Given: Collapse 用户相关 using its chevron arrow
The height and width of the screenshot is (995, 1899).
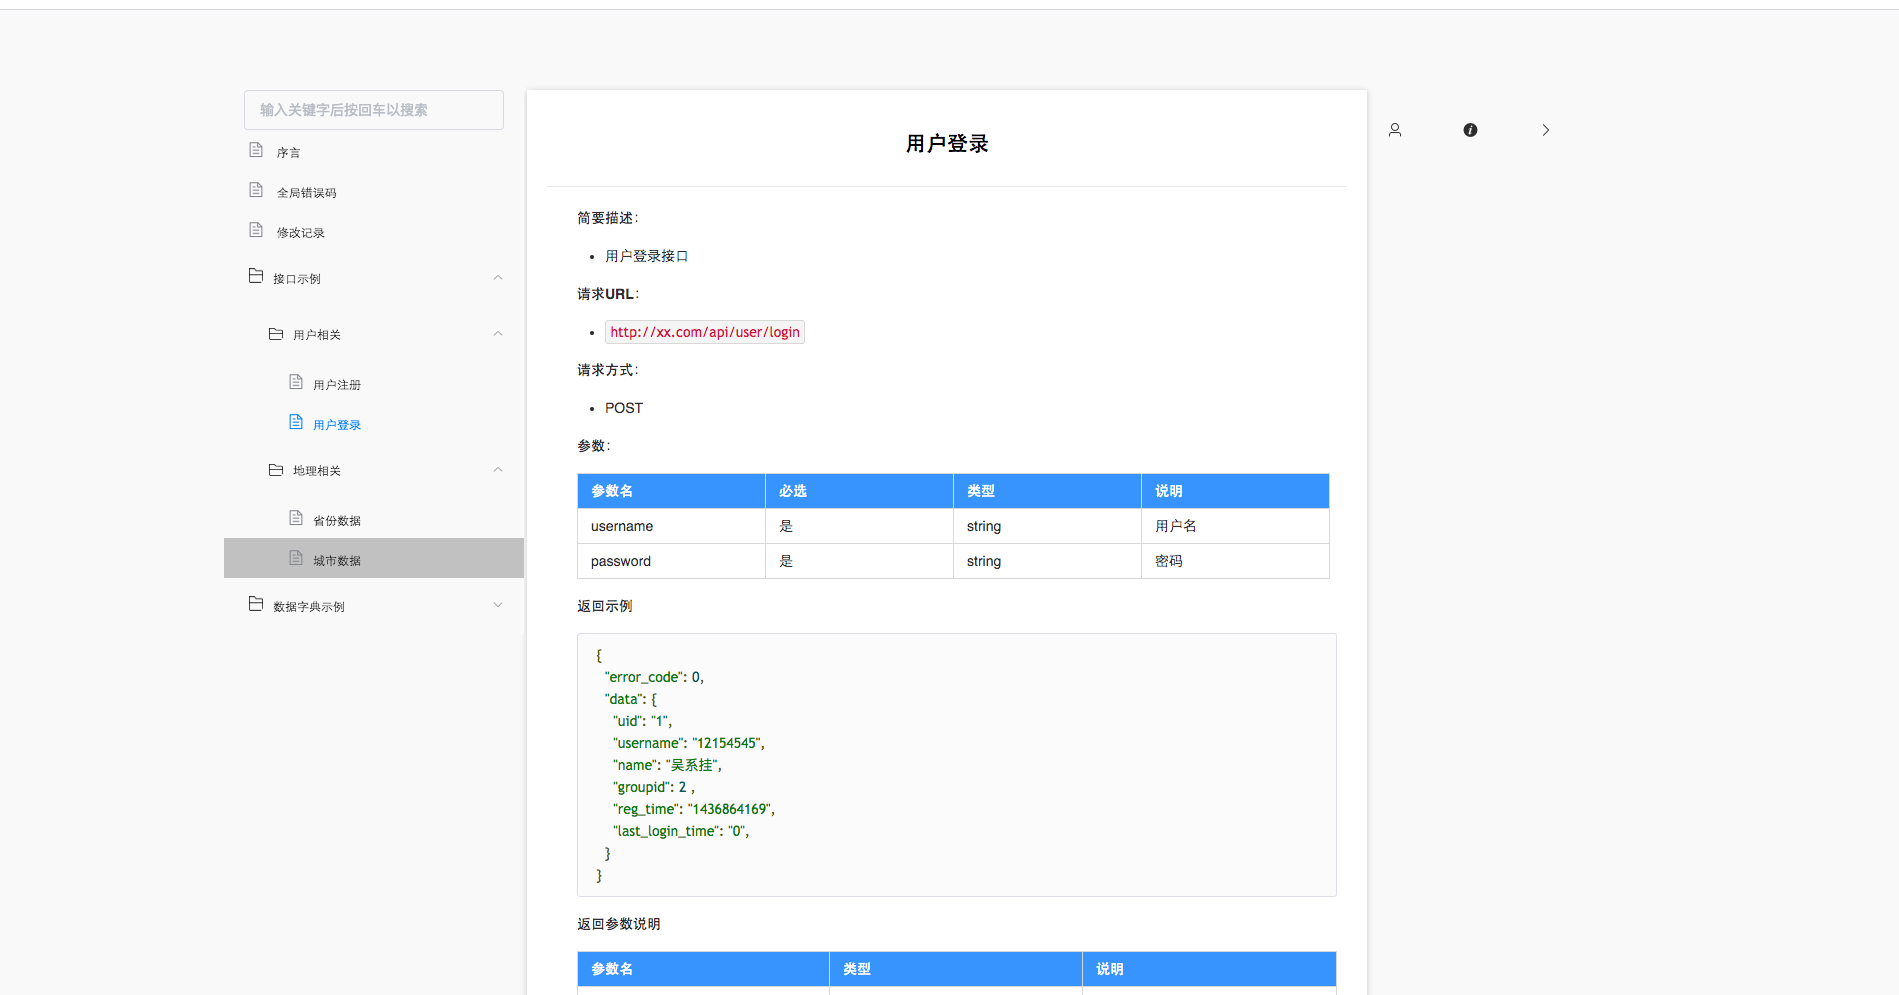Looking at the screenshot, I should click(x=498, y=333).
